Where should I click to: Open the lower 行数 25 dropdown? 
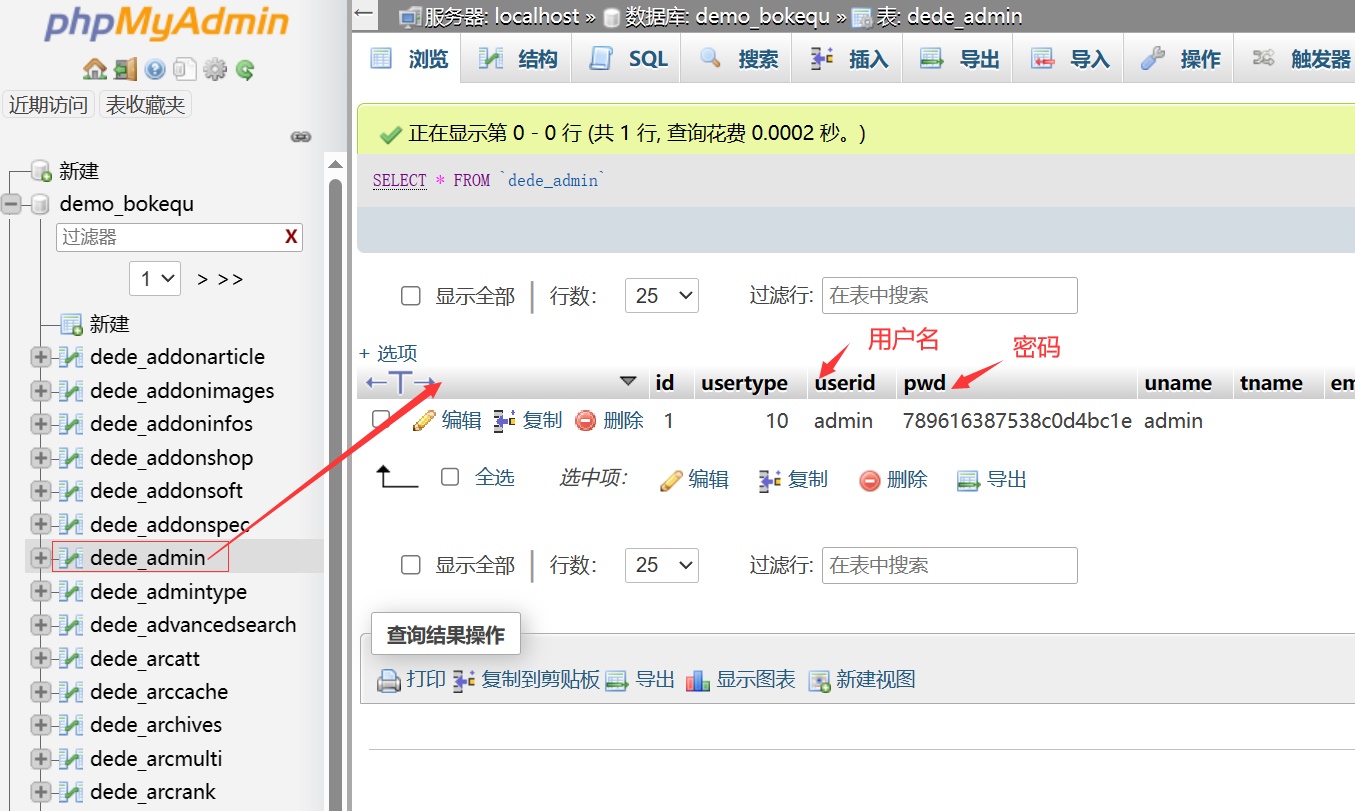(x=662, y=565)
